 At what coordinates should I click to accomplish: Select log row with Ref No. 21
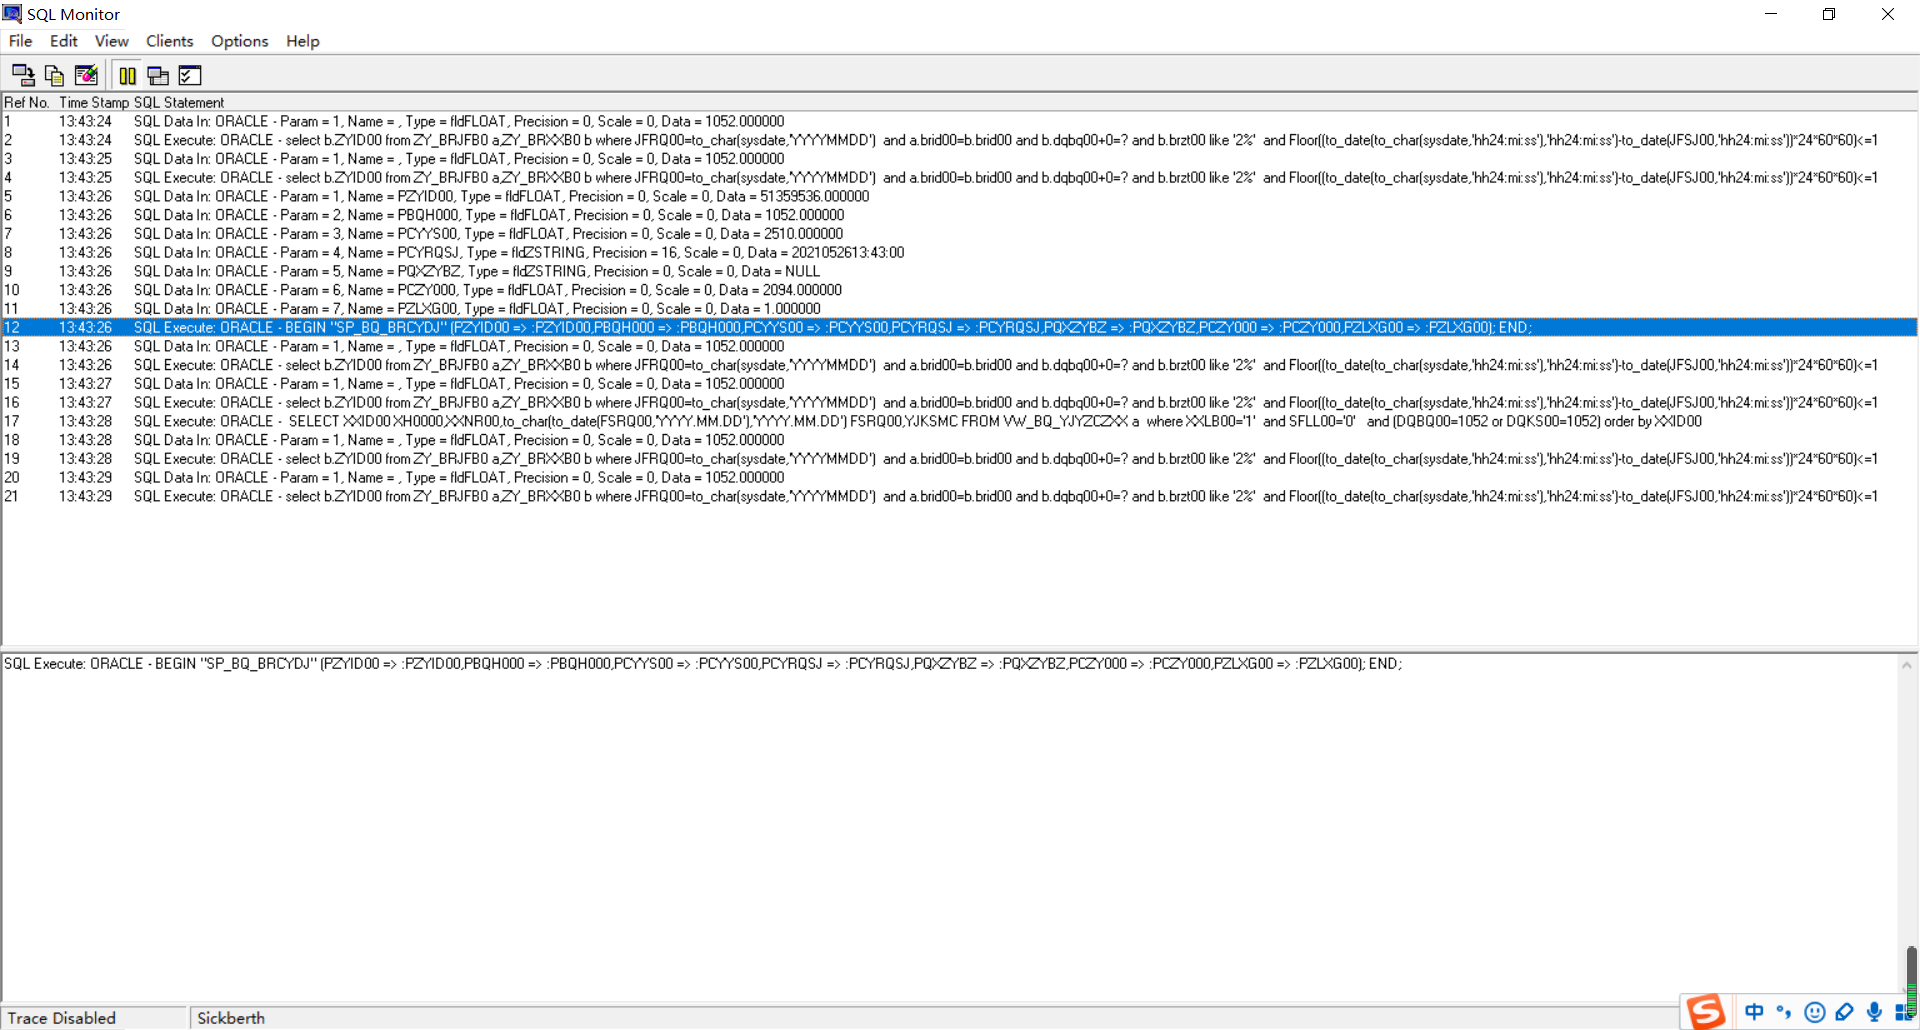pyautogui.click(x=959, y=496)
